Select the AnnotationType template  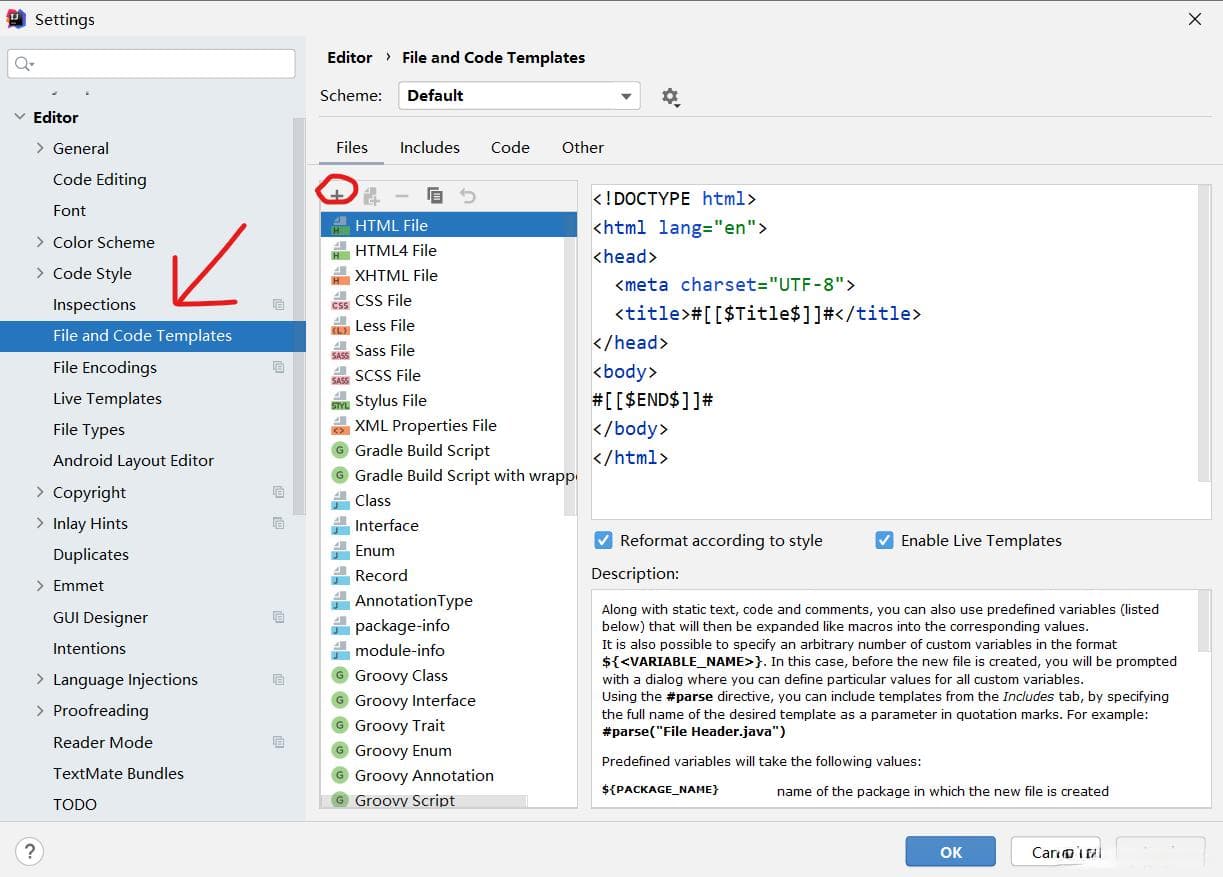pos(414,600)
